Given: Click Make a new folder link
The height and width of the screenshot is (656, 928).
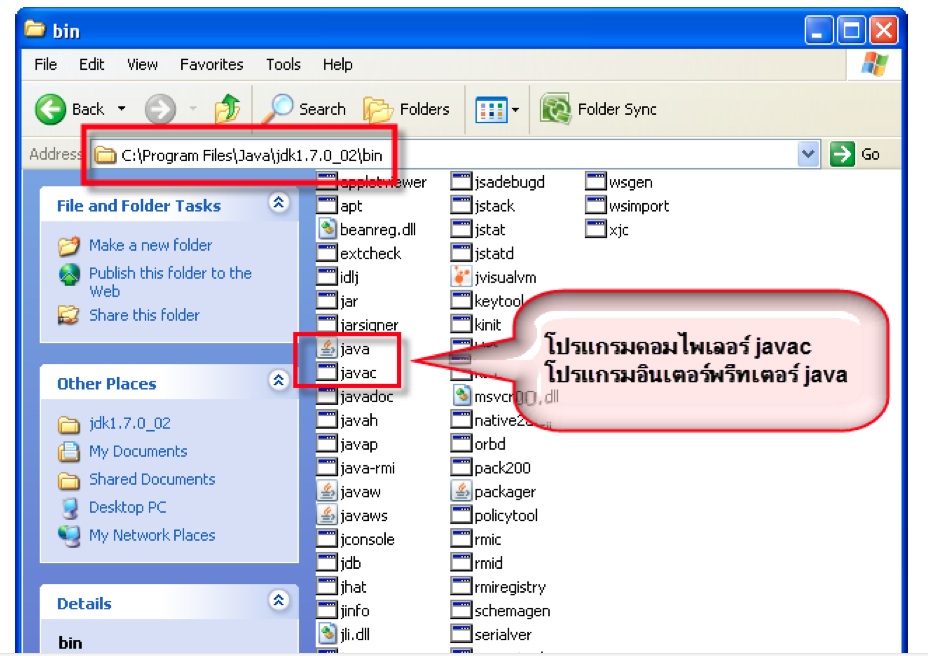Looking at the screenshot, I should click(150, 245).
